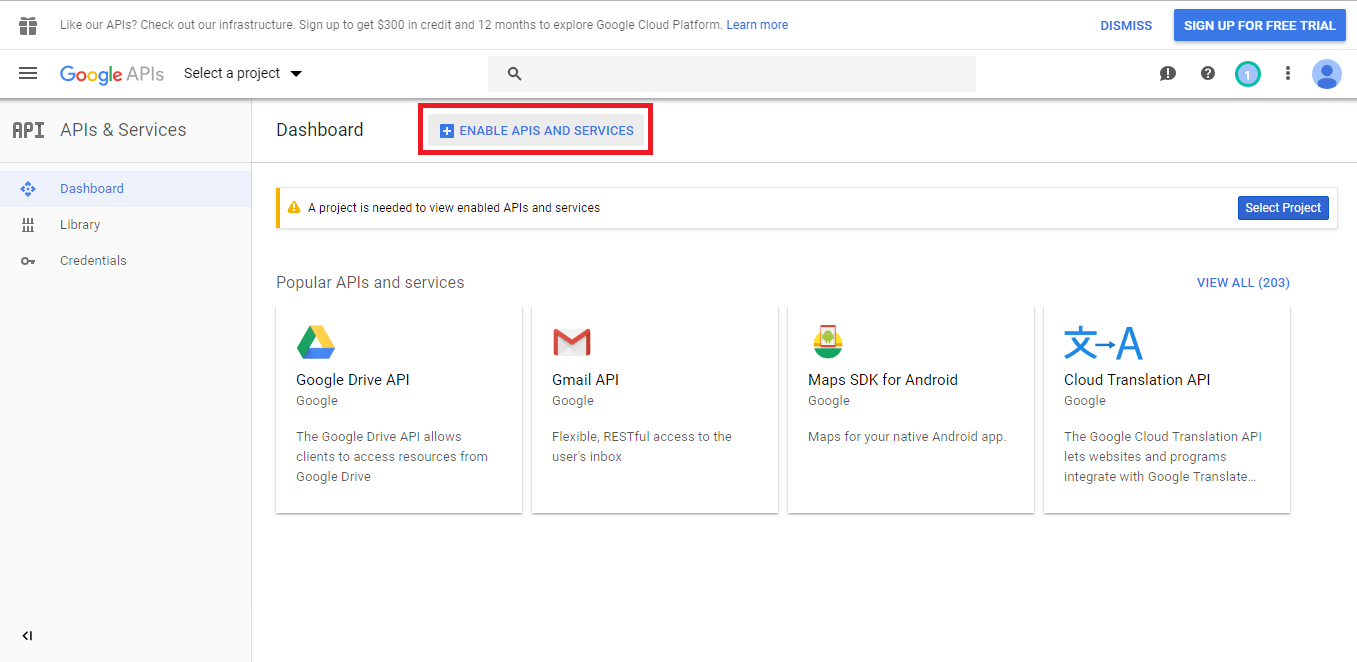Open Library in the sidebar
1357x662 pixels.
[125, 225]
